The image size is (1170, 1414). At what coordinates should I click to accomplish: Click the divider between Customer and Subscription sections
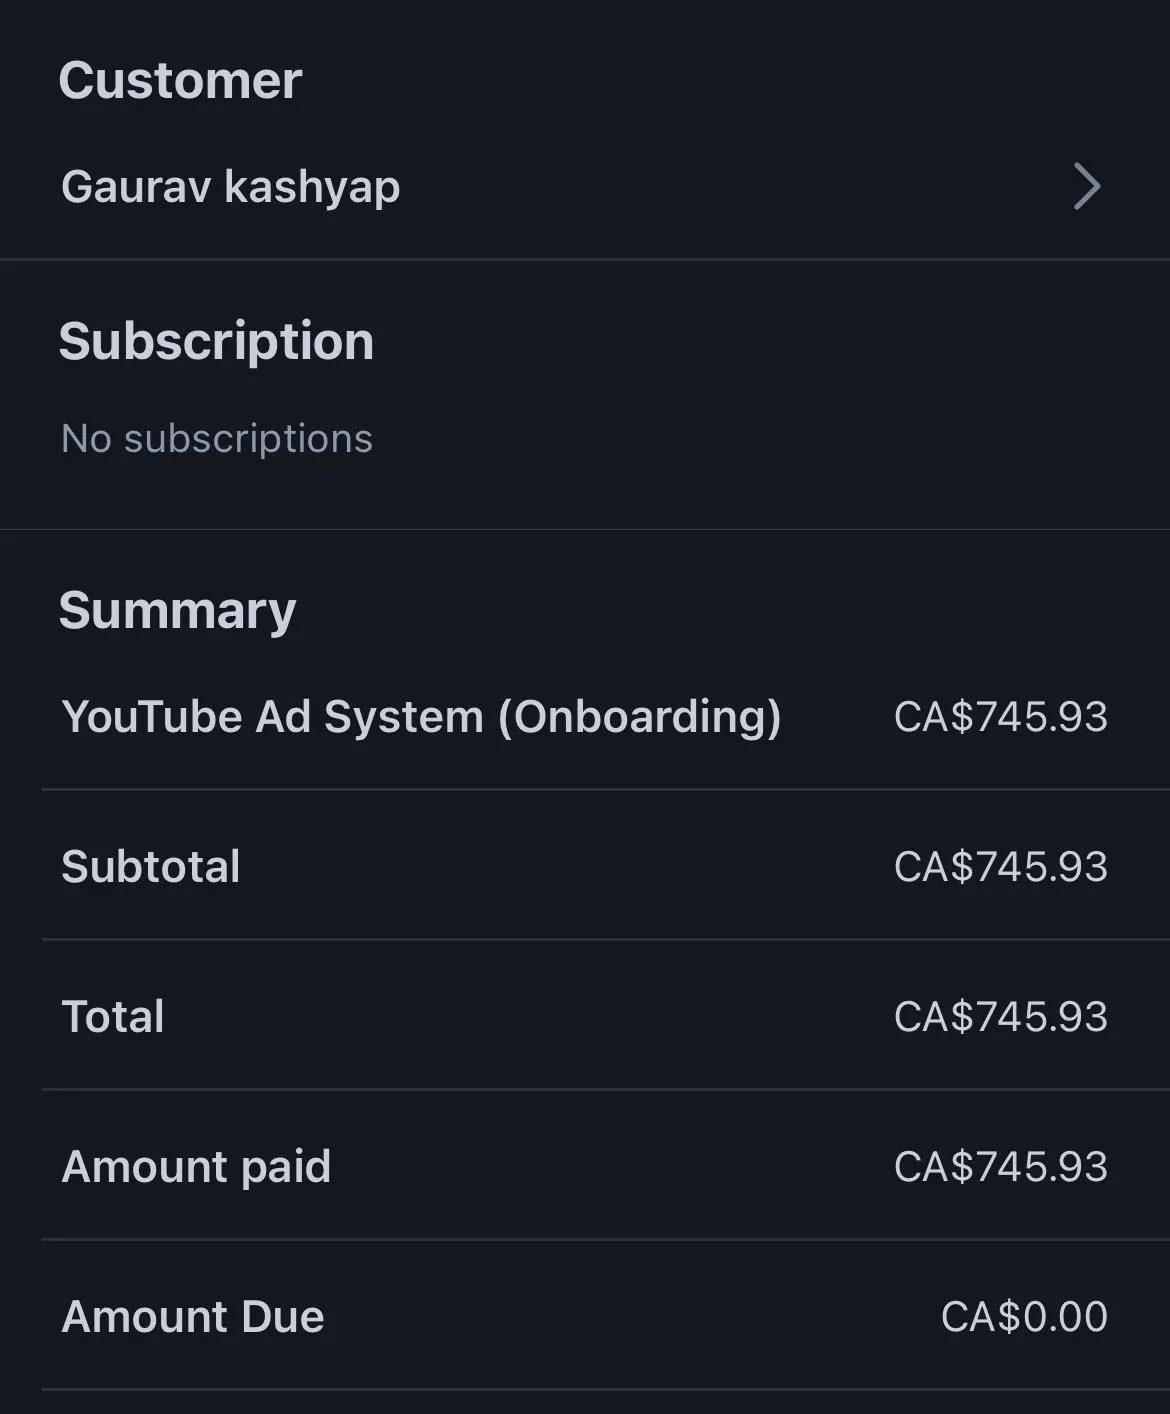tap(585, 259)
